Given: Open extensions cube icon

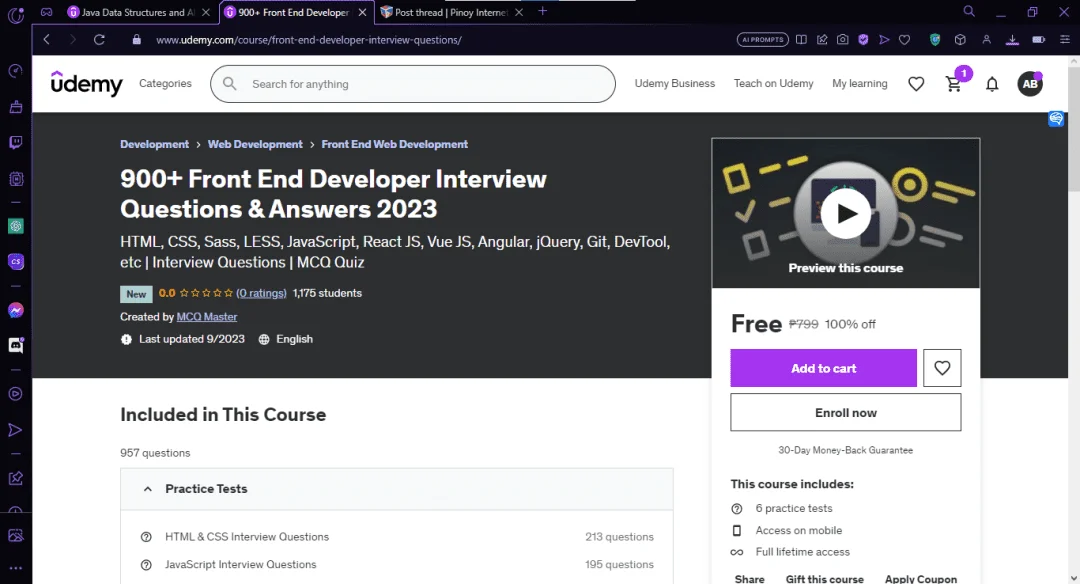Looking at the screenshot, I should [x=960, y=40].
